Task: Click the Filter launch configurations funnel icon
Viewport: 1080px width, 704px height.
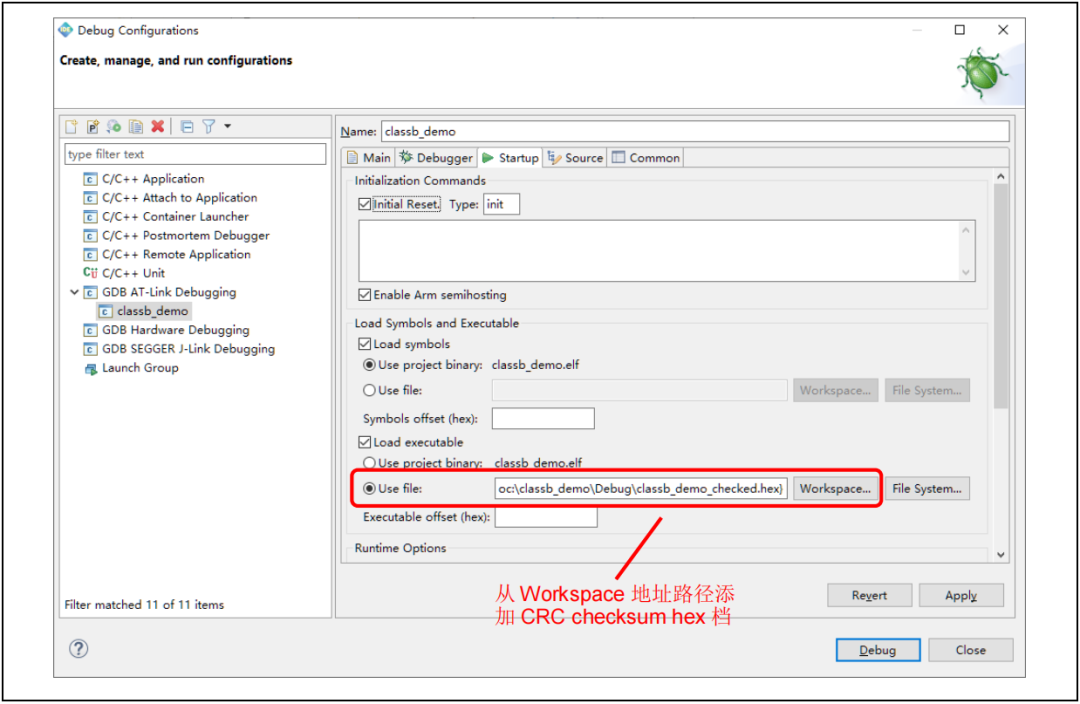Action: (209, 127)
